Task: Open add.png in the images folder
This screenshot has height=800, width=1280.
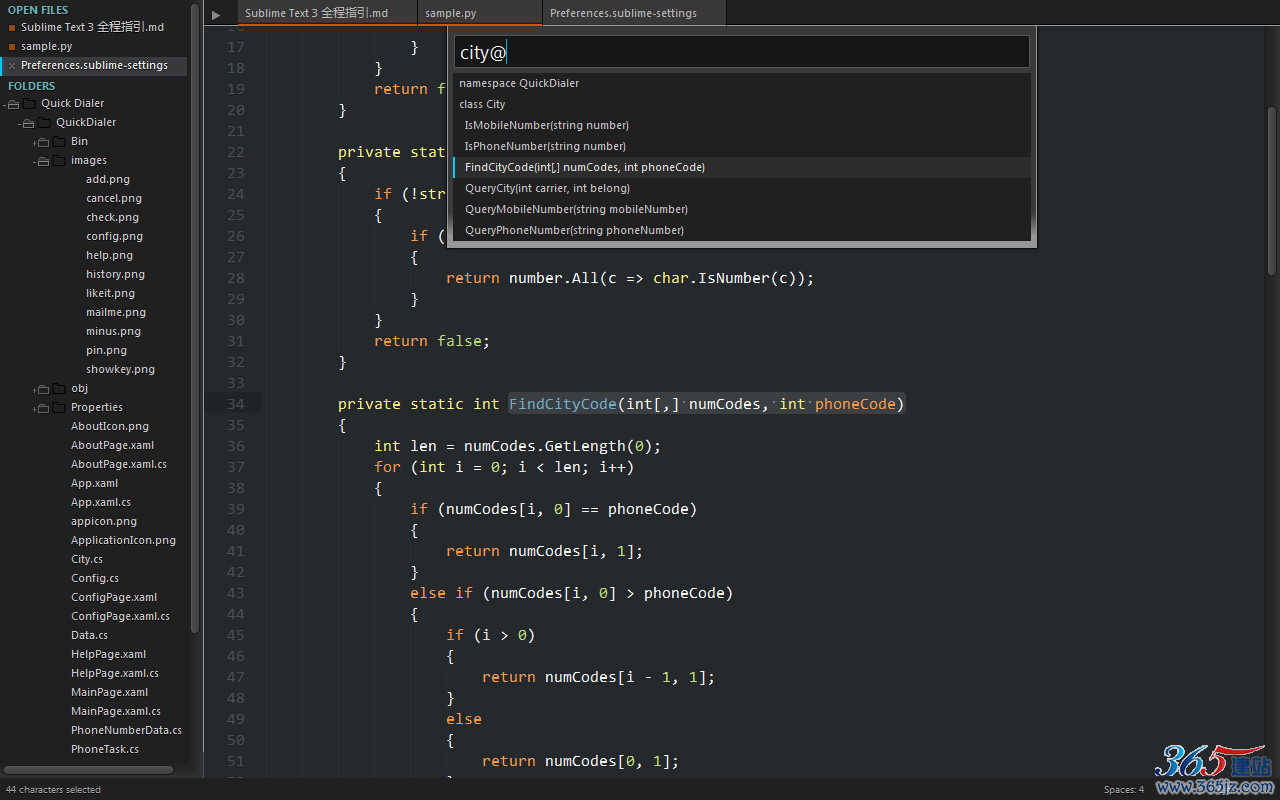Action: pos(108,180)
